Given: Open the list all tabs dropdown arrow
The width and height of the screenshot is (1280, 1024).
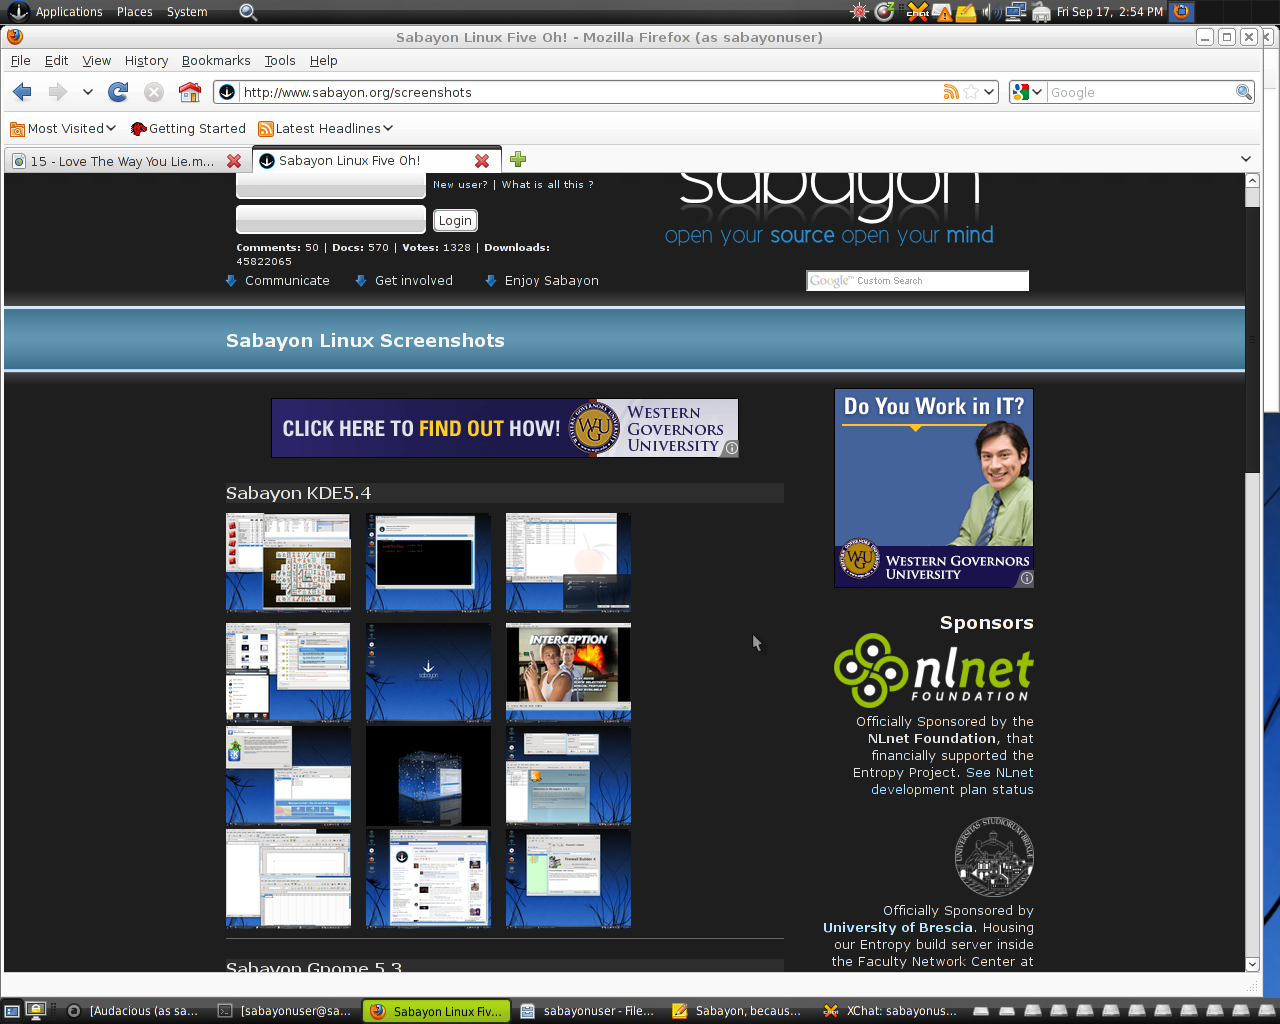Looking at the screenshot, I should pyautogui.click(x=1246, y=159).
